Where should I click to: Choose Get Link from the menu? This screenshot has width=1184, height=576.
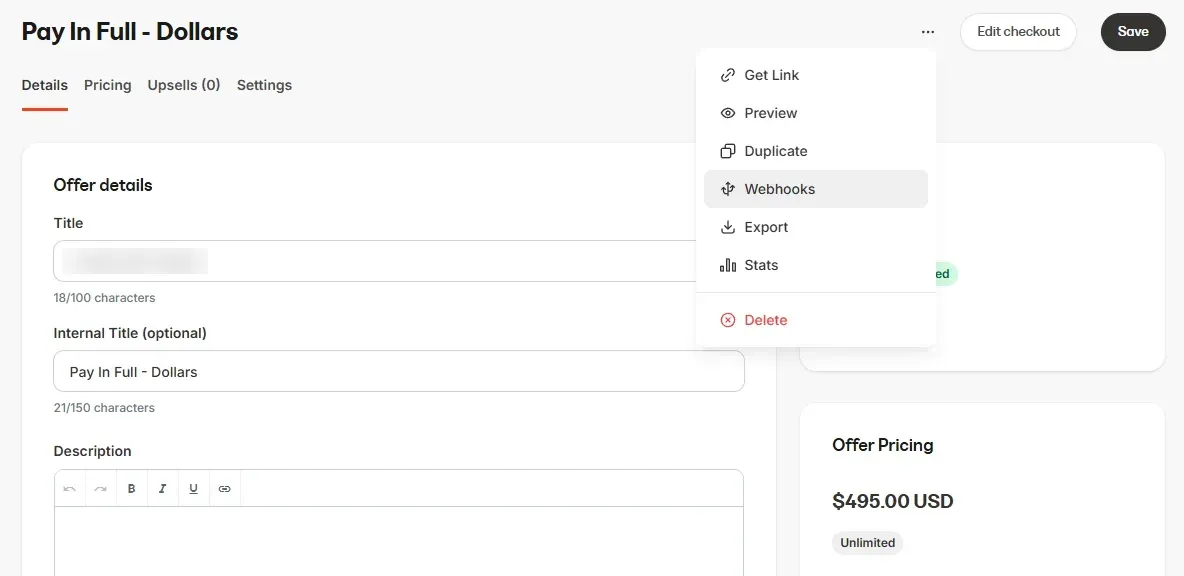816,75
